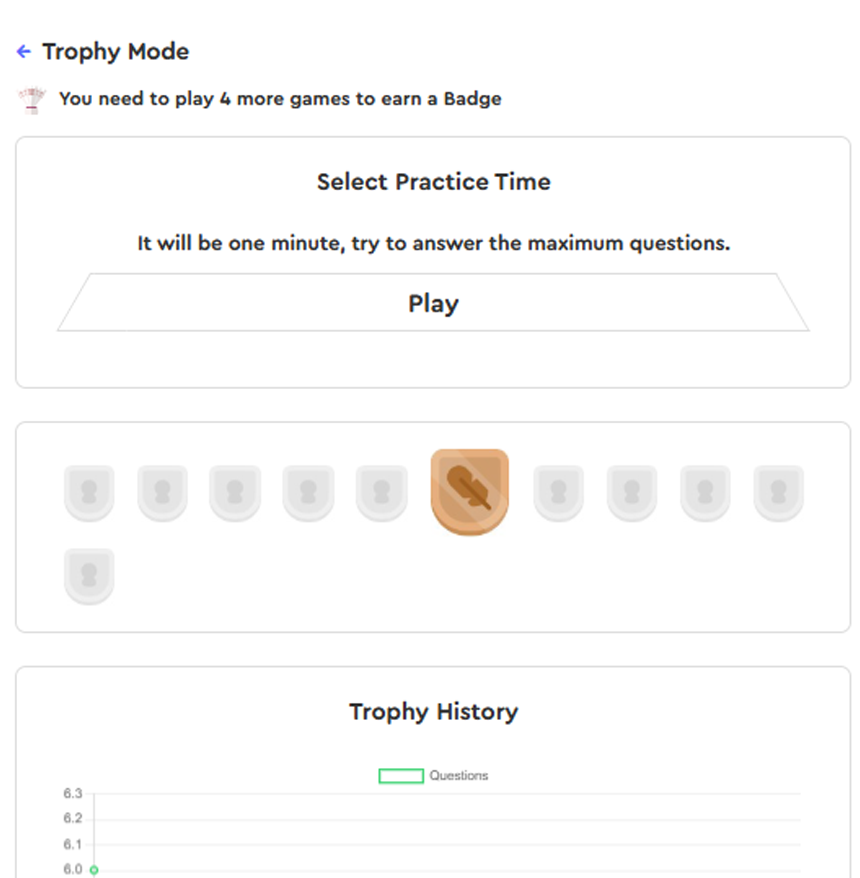The width and height of the screenshot is (860, 878).
Task: Click the locked badge immediately left of the feather badge
Action: coord(381,493)
